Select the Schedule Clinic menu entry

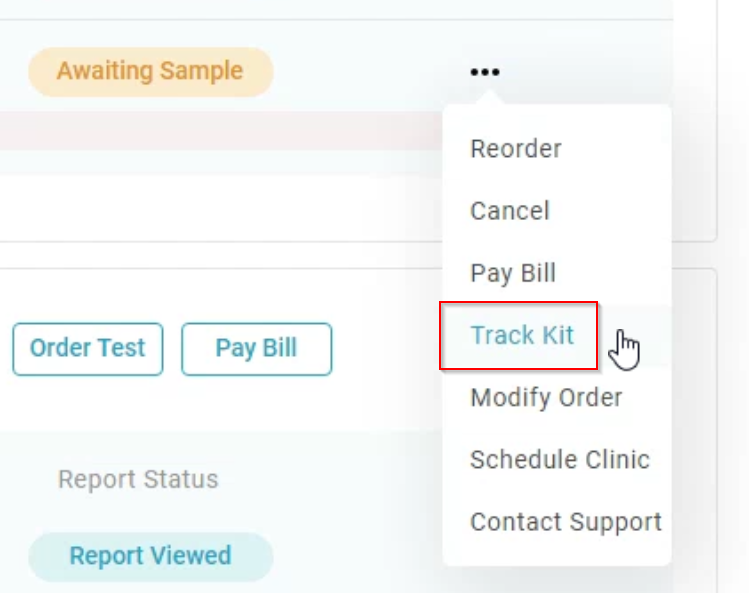click(x=560, y=459)
